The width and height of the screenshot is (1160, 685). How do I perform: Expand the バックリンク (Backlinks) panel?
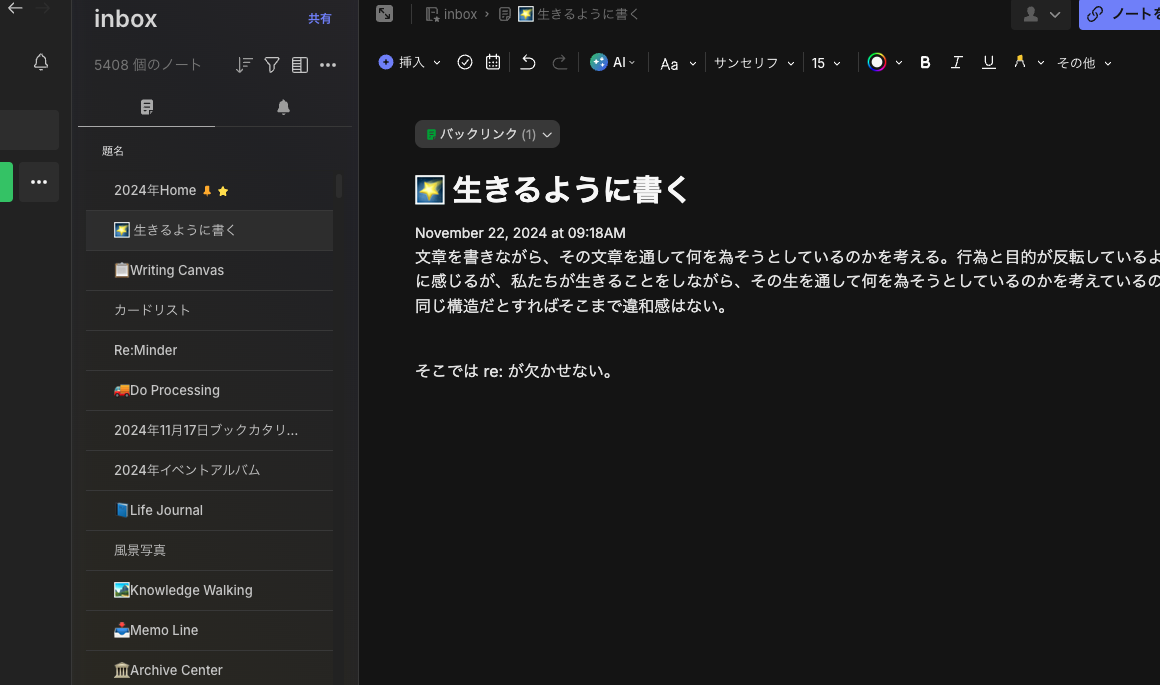(x=487, y=134)
